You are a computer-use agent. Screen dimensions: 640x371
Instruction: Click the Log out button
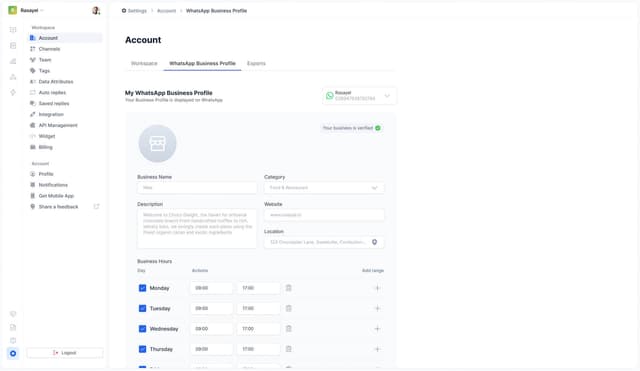coord(65,353)
